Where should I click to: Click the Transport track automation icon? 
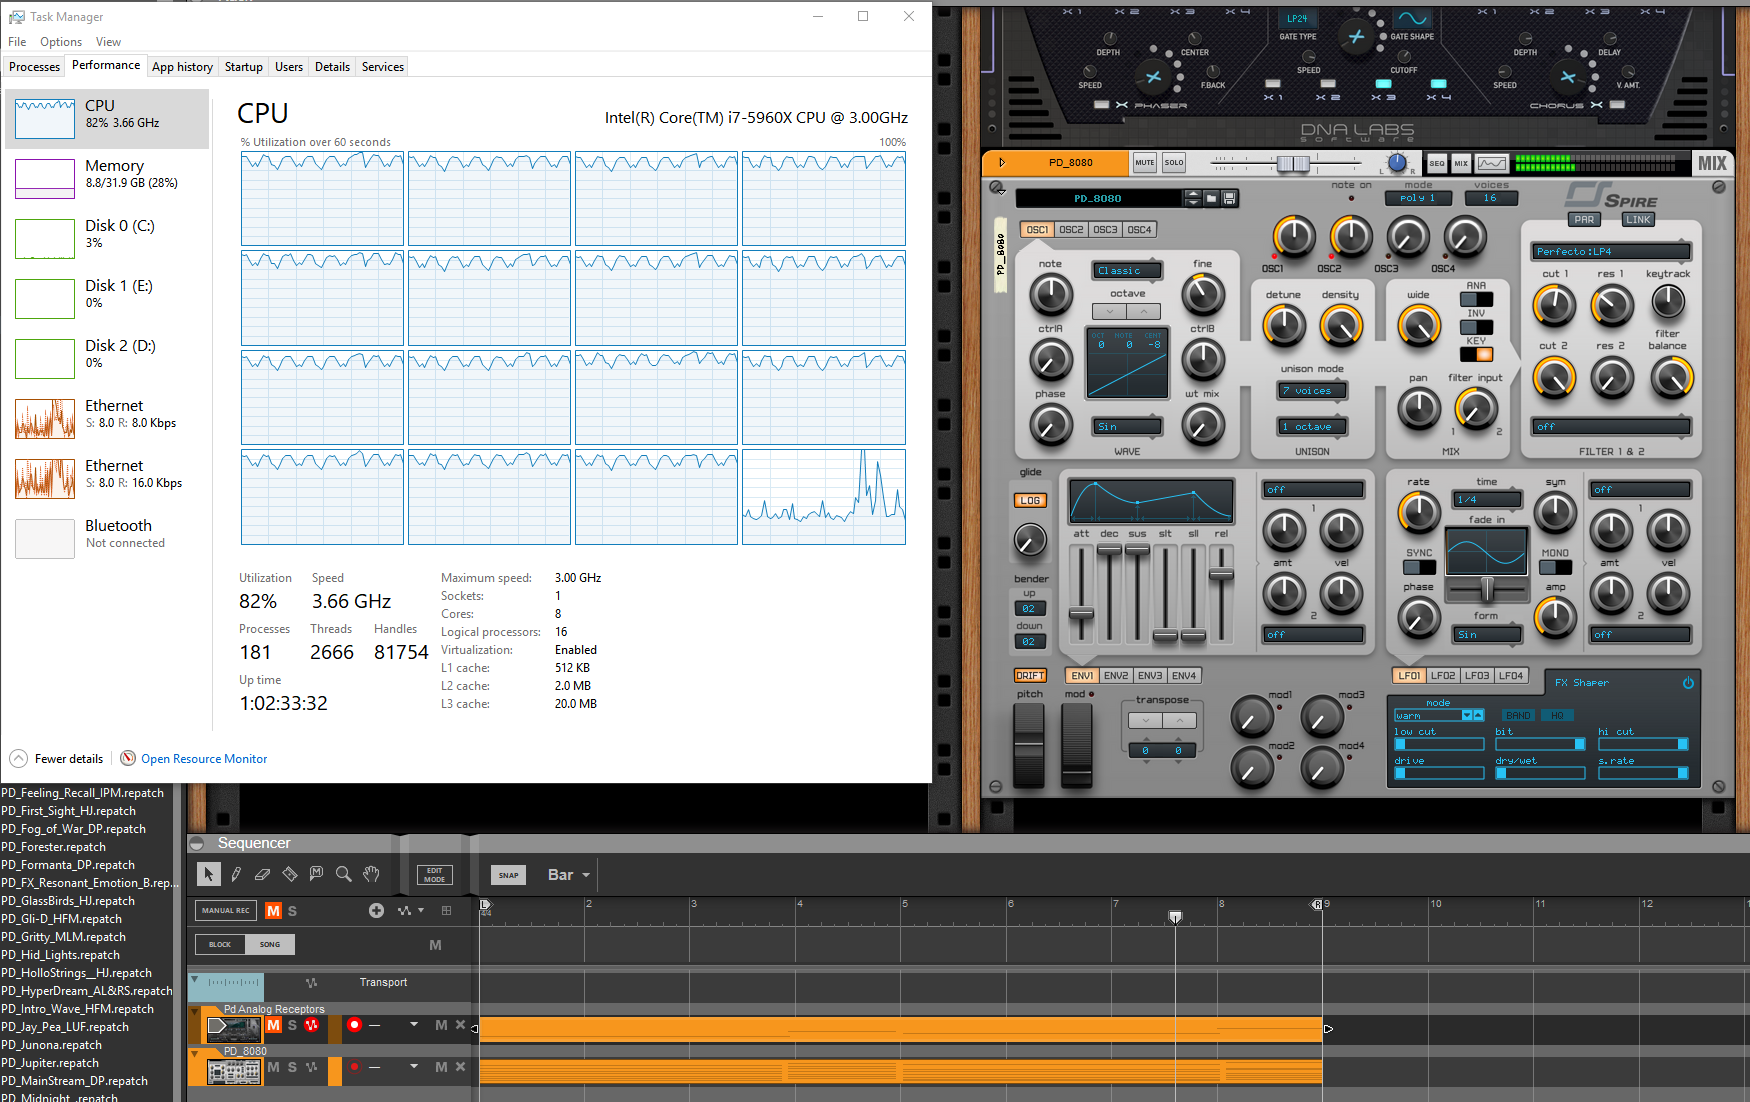tap(311, 983)
